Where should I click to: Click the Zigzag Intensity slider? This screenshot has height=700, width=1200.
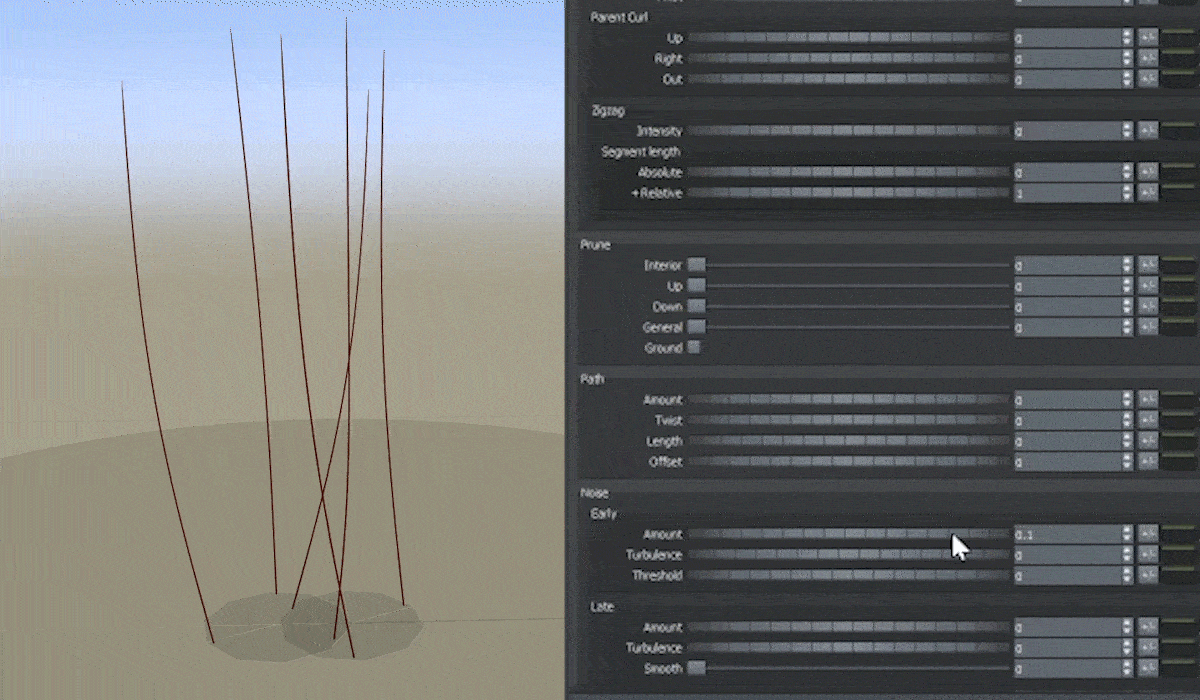pyautogui.click(x=849, y=131)
